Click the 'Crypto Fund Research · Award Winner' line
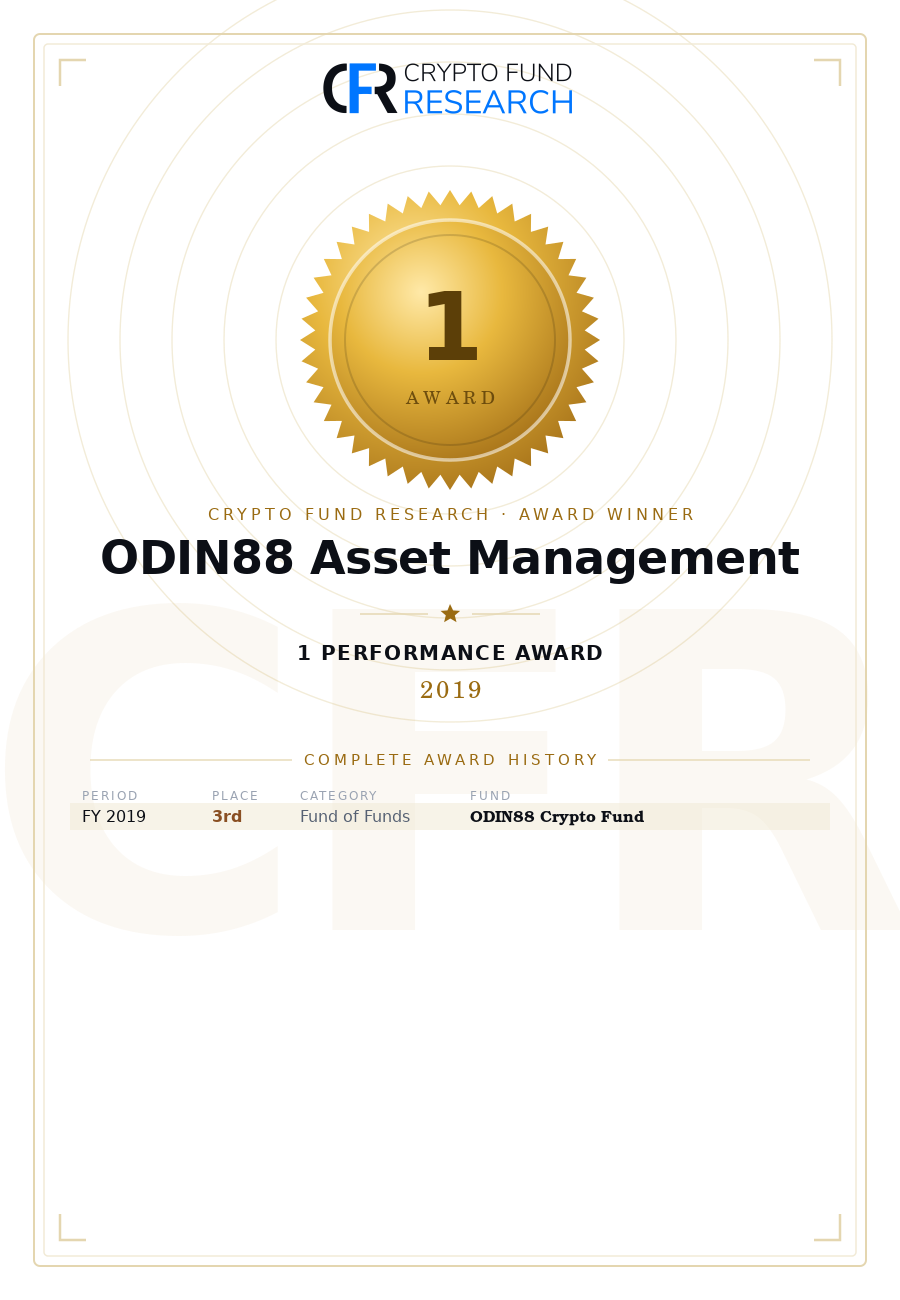This screenshot has width=900, height=1300. tap(450, 515)
